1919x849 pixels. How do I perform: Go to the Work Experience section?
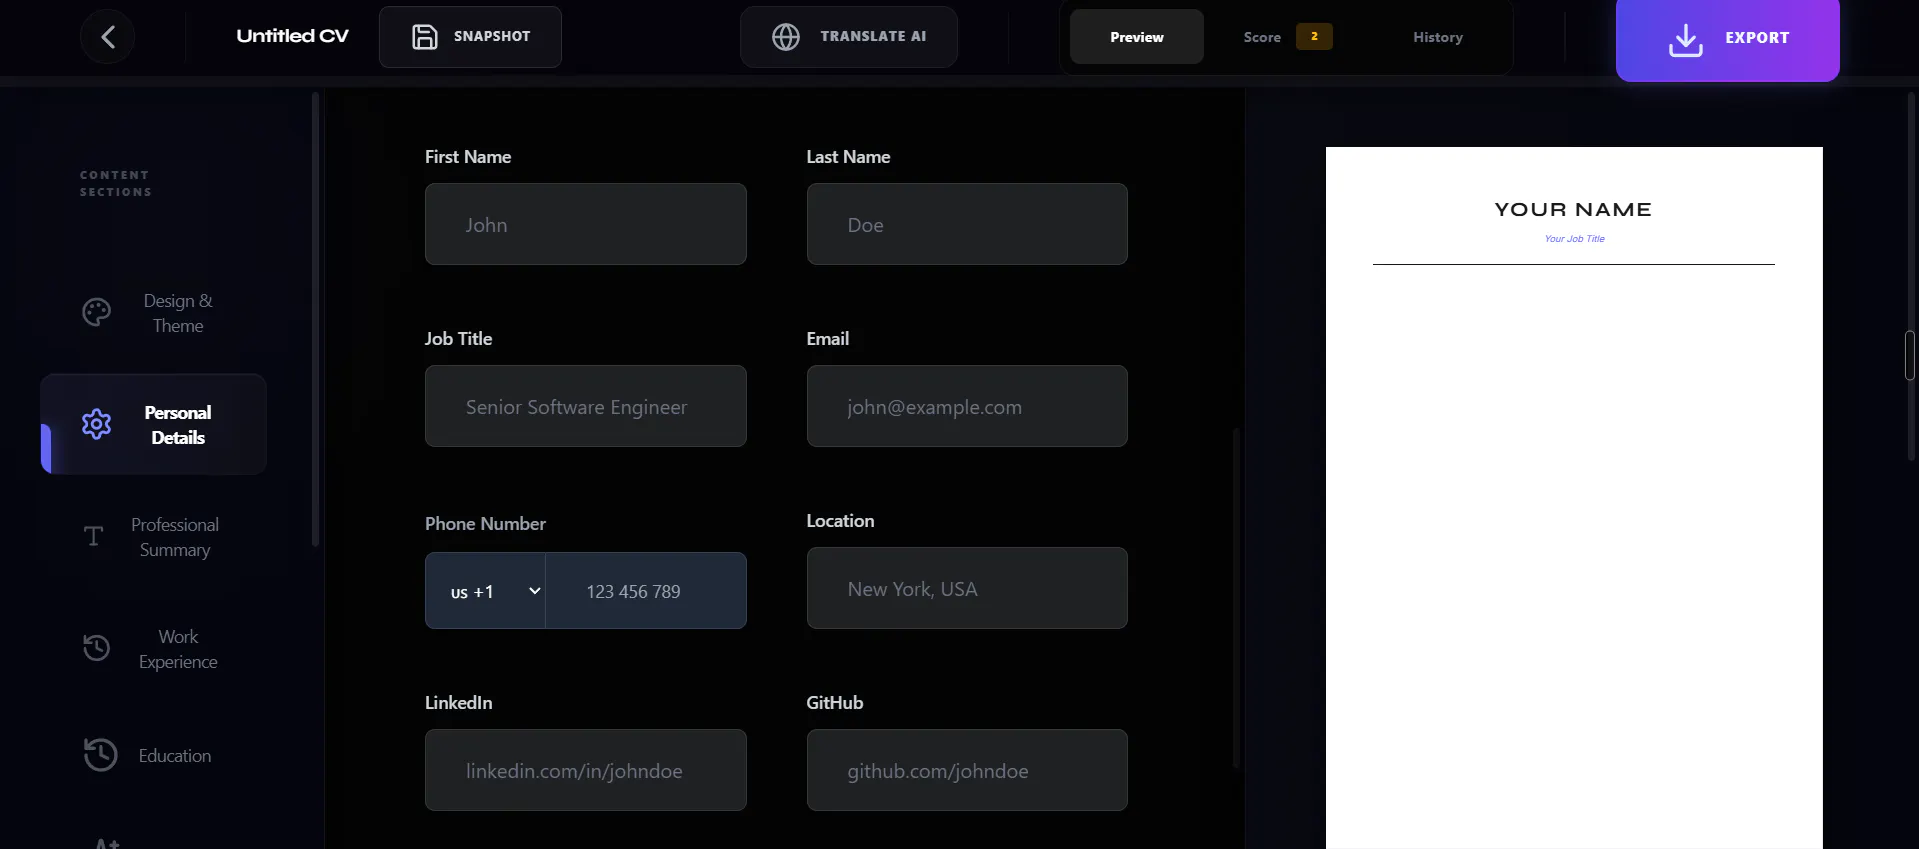point(153,649)
